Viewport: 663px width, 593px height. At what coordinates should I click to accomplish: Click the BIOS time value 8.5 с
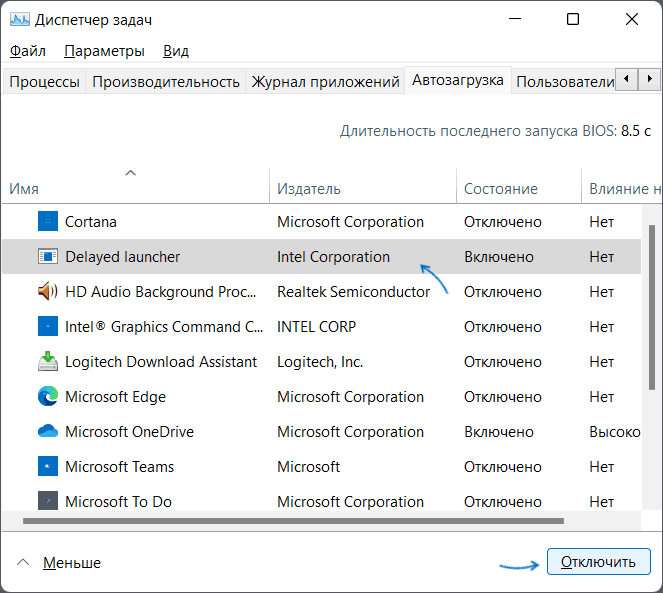[636, 131]
